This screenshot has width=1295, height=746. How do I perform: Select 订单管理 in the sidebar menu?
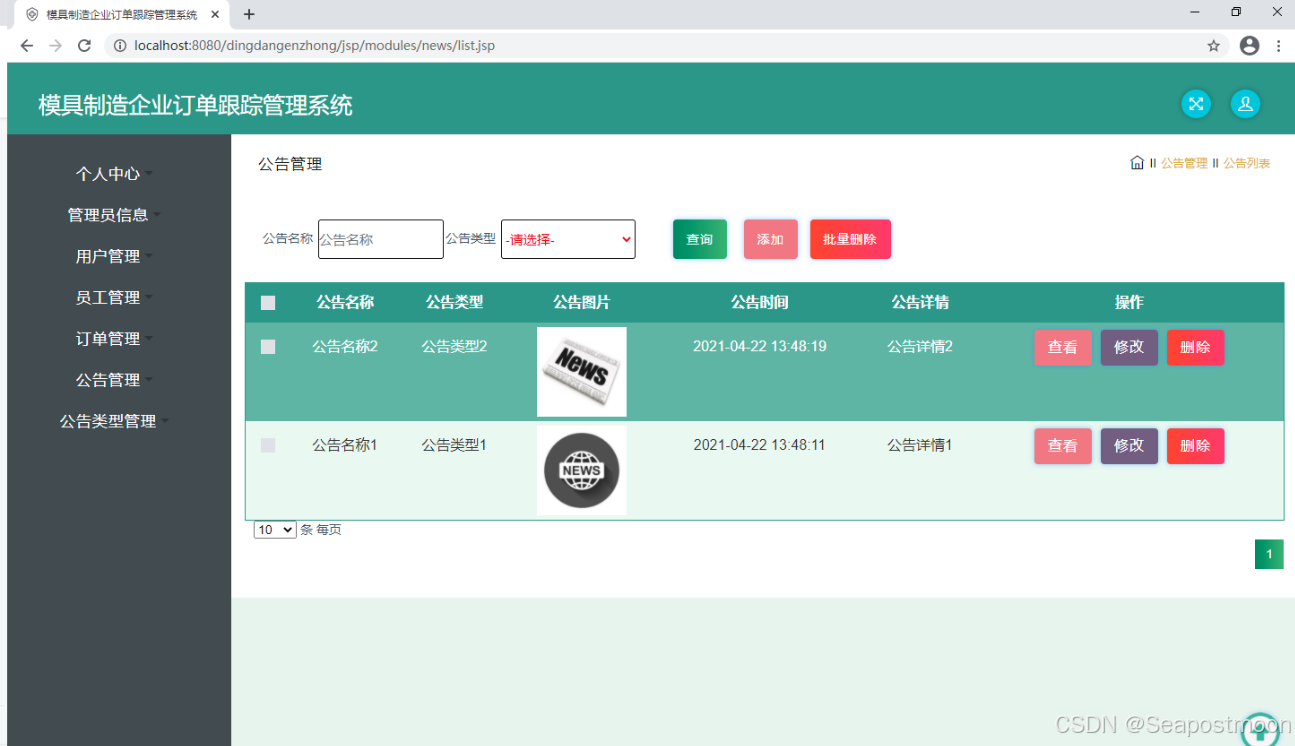107,338
